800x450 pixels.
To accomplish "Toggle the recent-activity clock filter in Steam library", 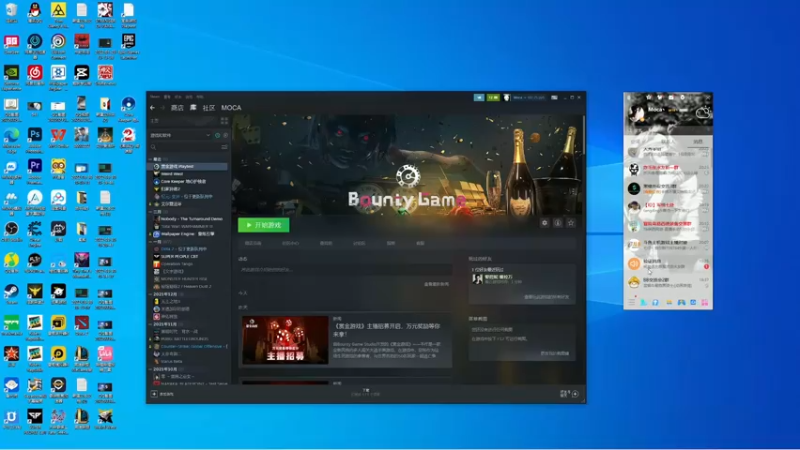I will click(x=217, y=135).
